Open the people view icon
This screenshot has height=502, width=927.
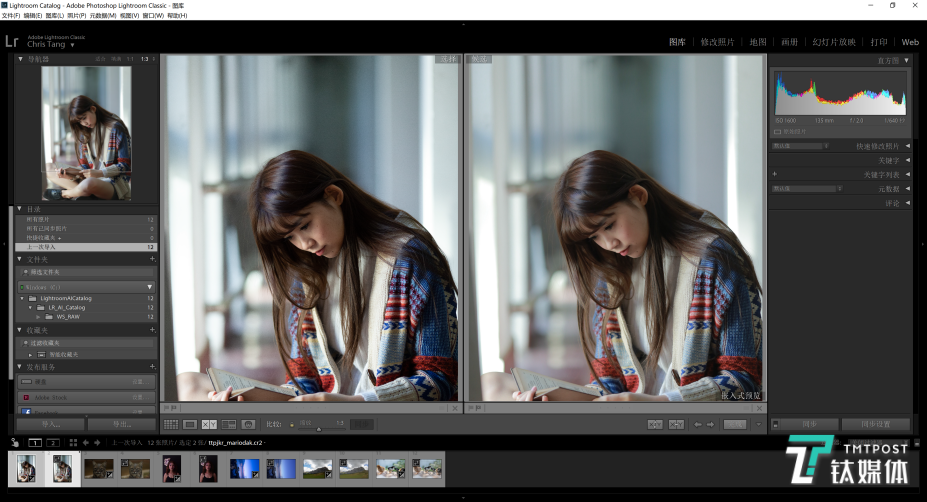point(248,425)
